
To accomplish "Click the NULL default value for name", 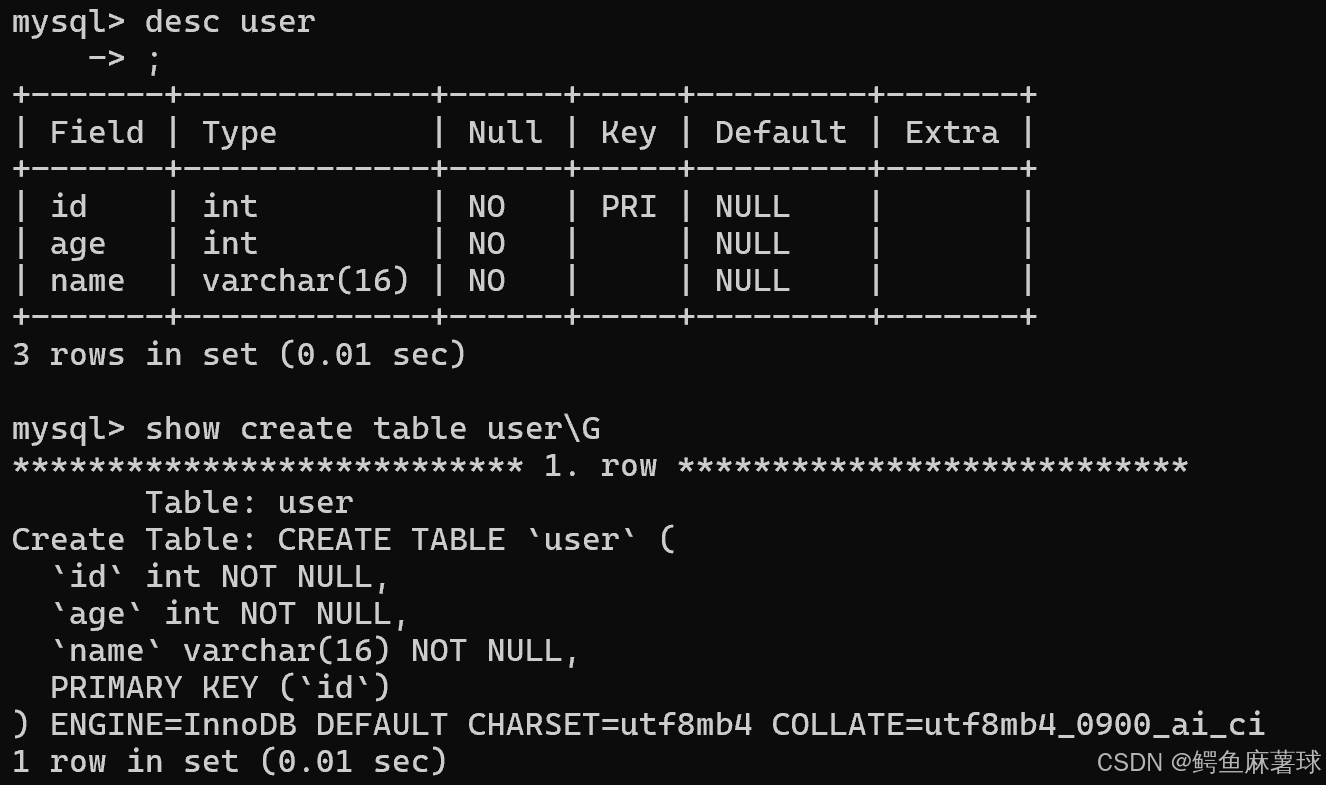I will tap(753, 281).
